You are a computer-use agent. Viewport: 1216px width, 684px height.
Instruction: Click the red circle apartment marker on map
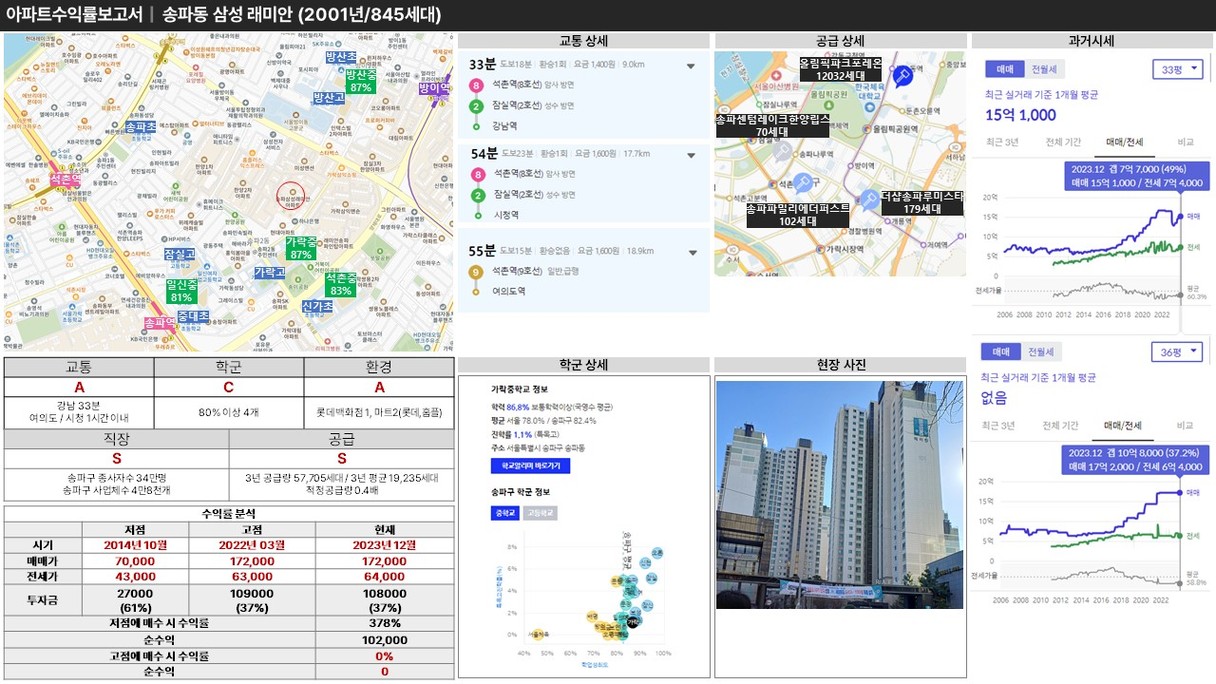[291, 196]
